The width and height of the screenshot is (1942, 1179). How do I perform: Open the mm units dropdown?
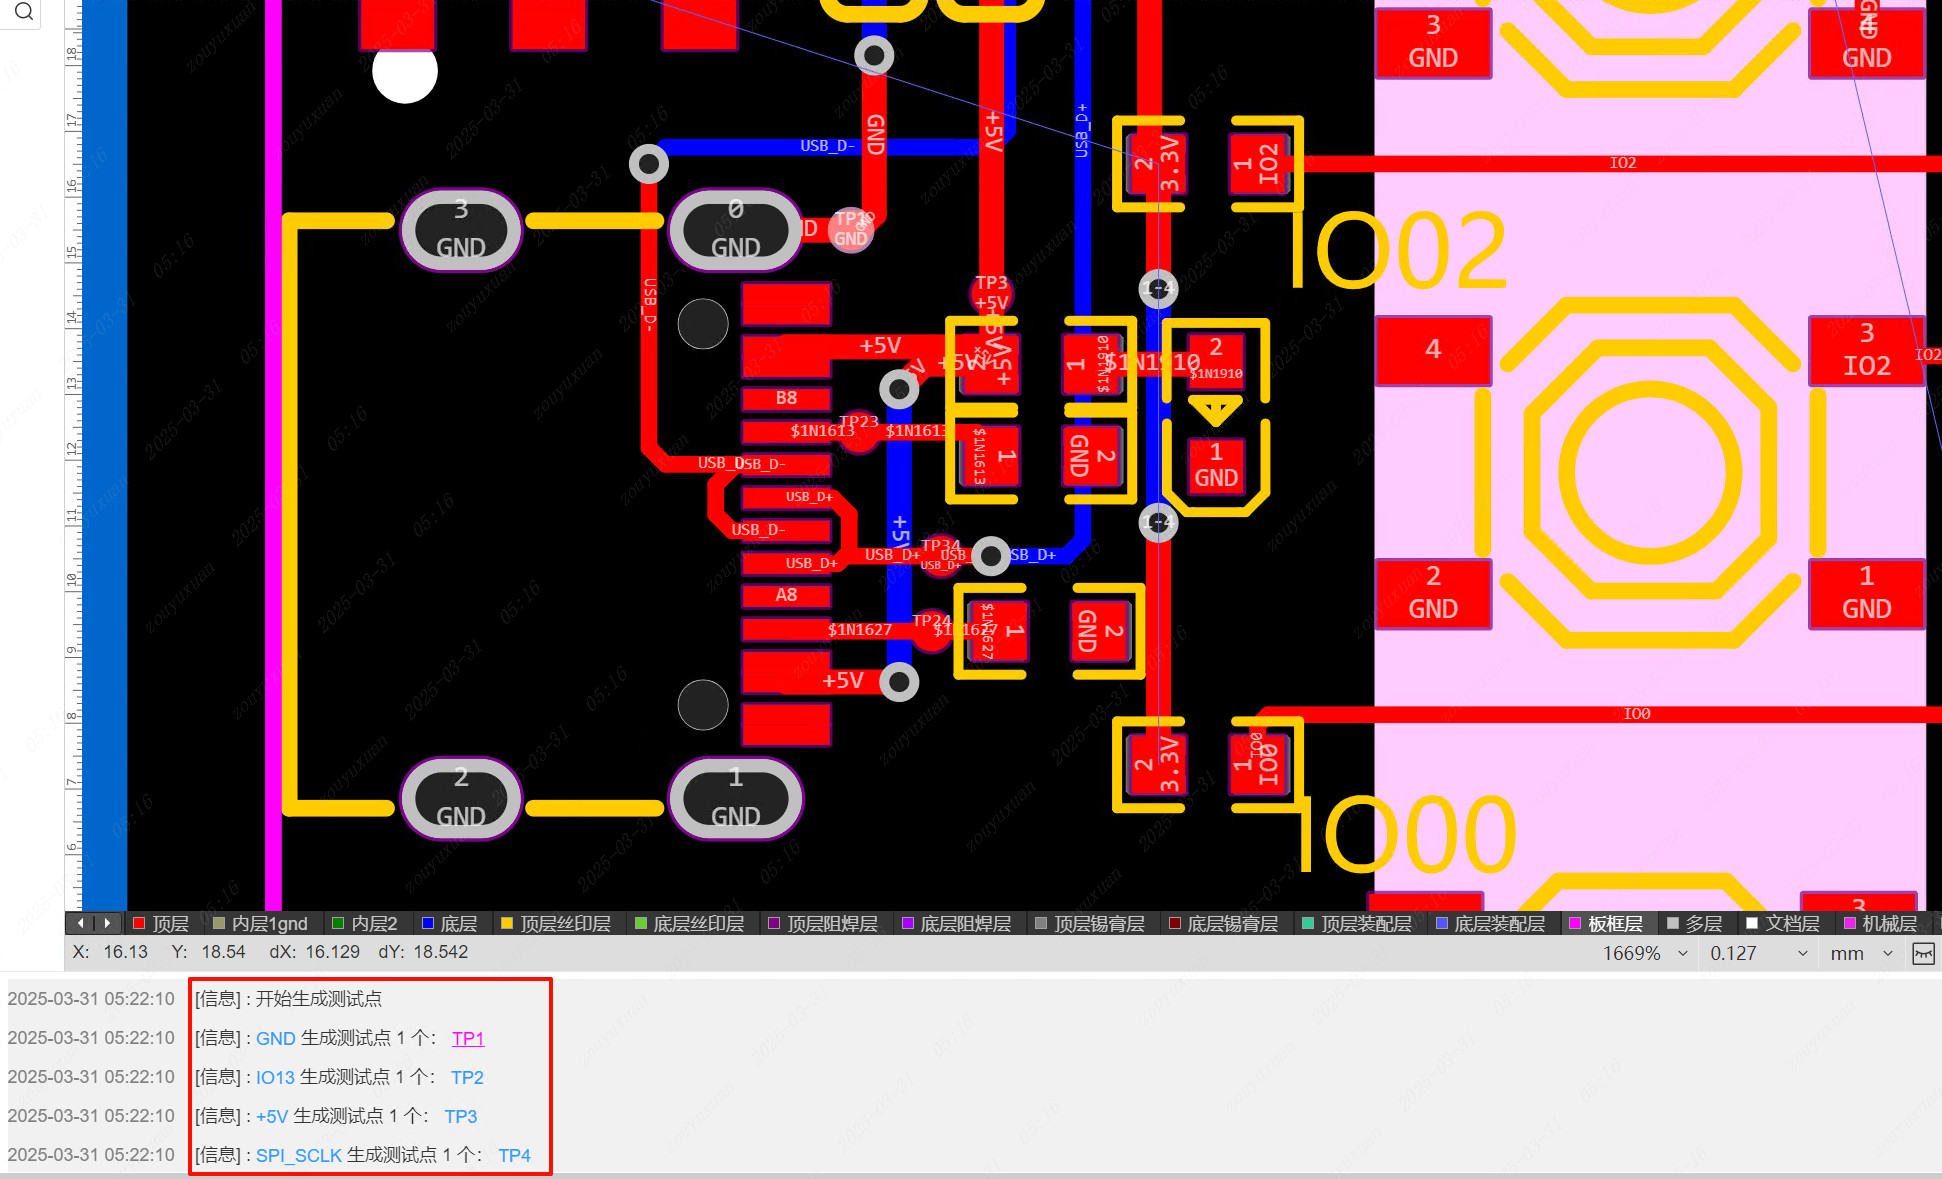point(1887,954)
